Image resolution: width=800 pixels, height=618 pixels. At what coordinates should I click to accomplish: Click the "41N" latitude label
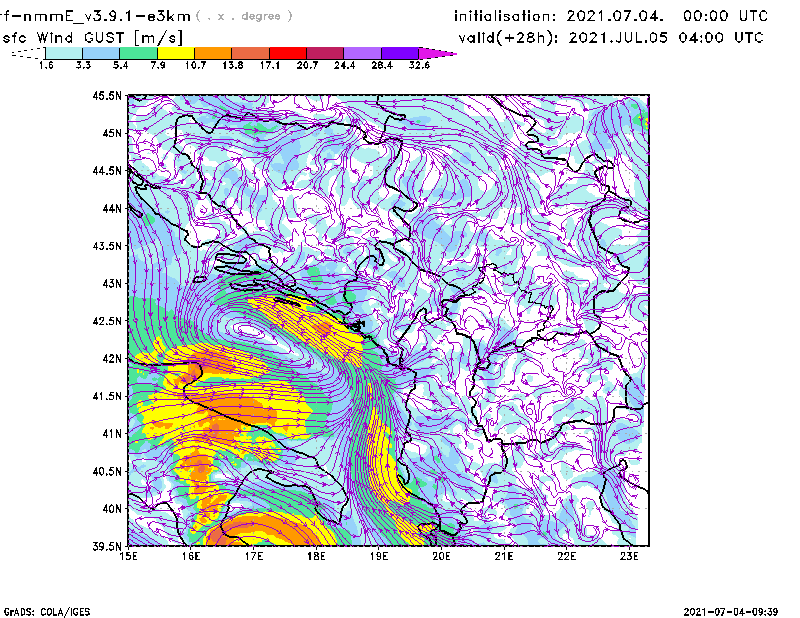click(112, 434)
